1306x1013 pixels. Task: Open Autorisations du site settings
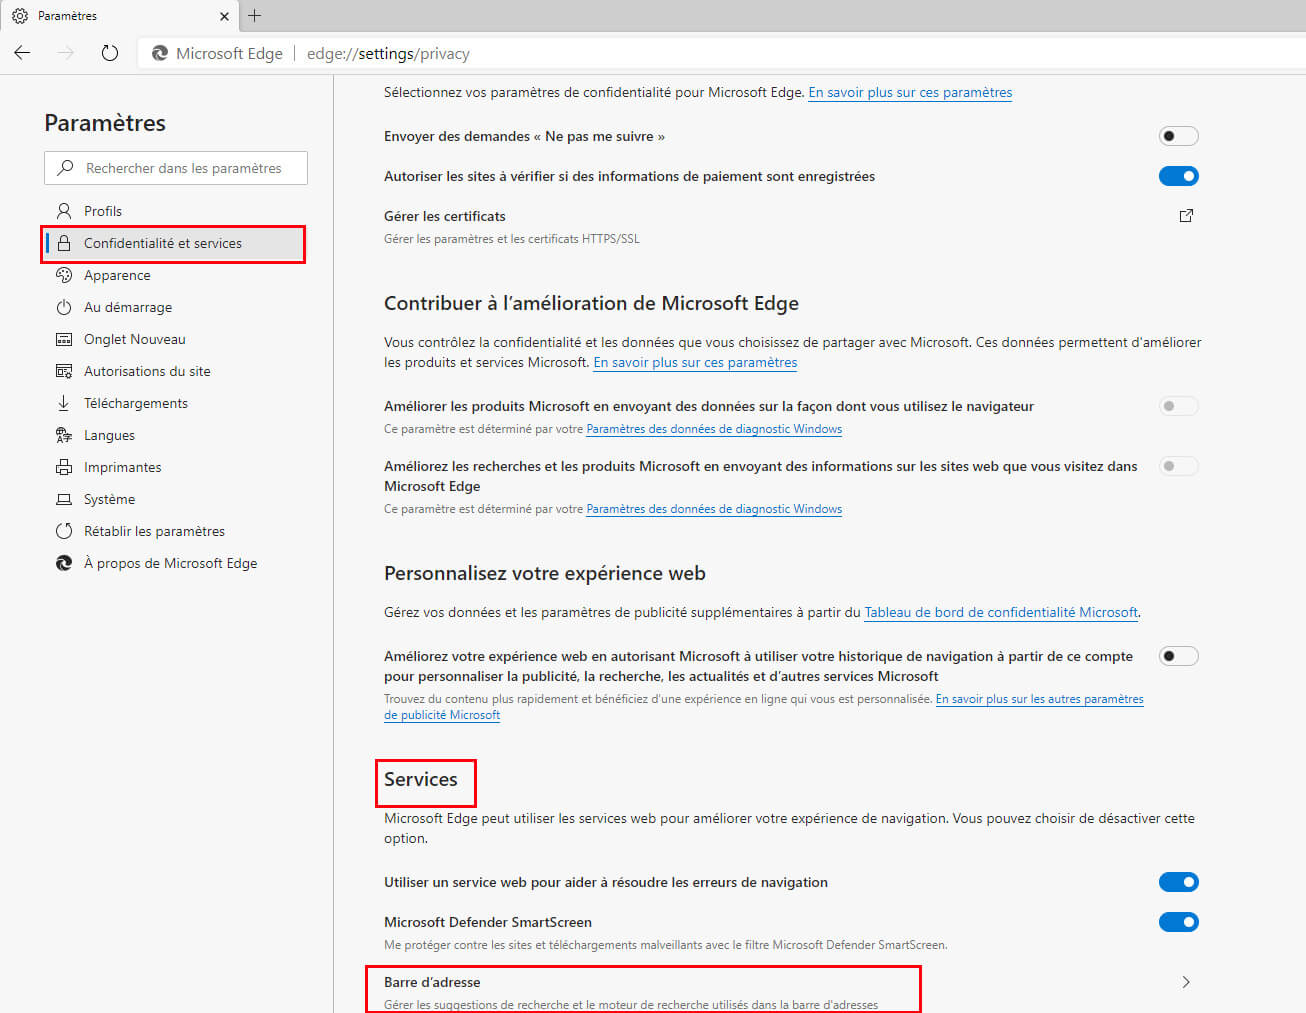176,371
